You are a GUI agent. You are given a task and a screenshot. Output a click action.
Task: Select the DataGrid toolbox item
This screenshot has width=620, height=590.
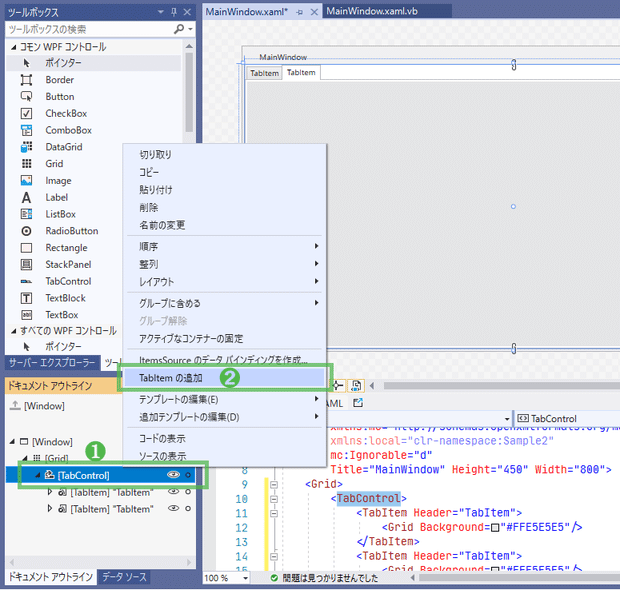click(64, 147)
